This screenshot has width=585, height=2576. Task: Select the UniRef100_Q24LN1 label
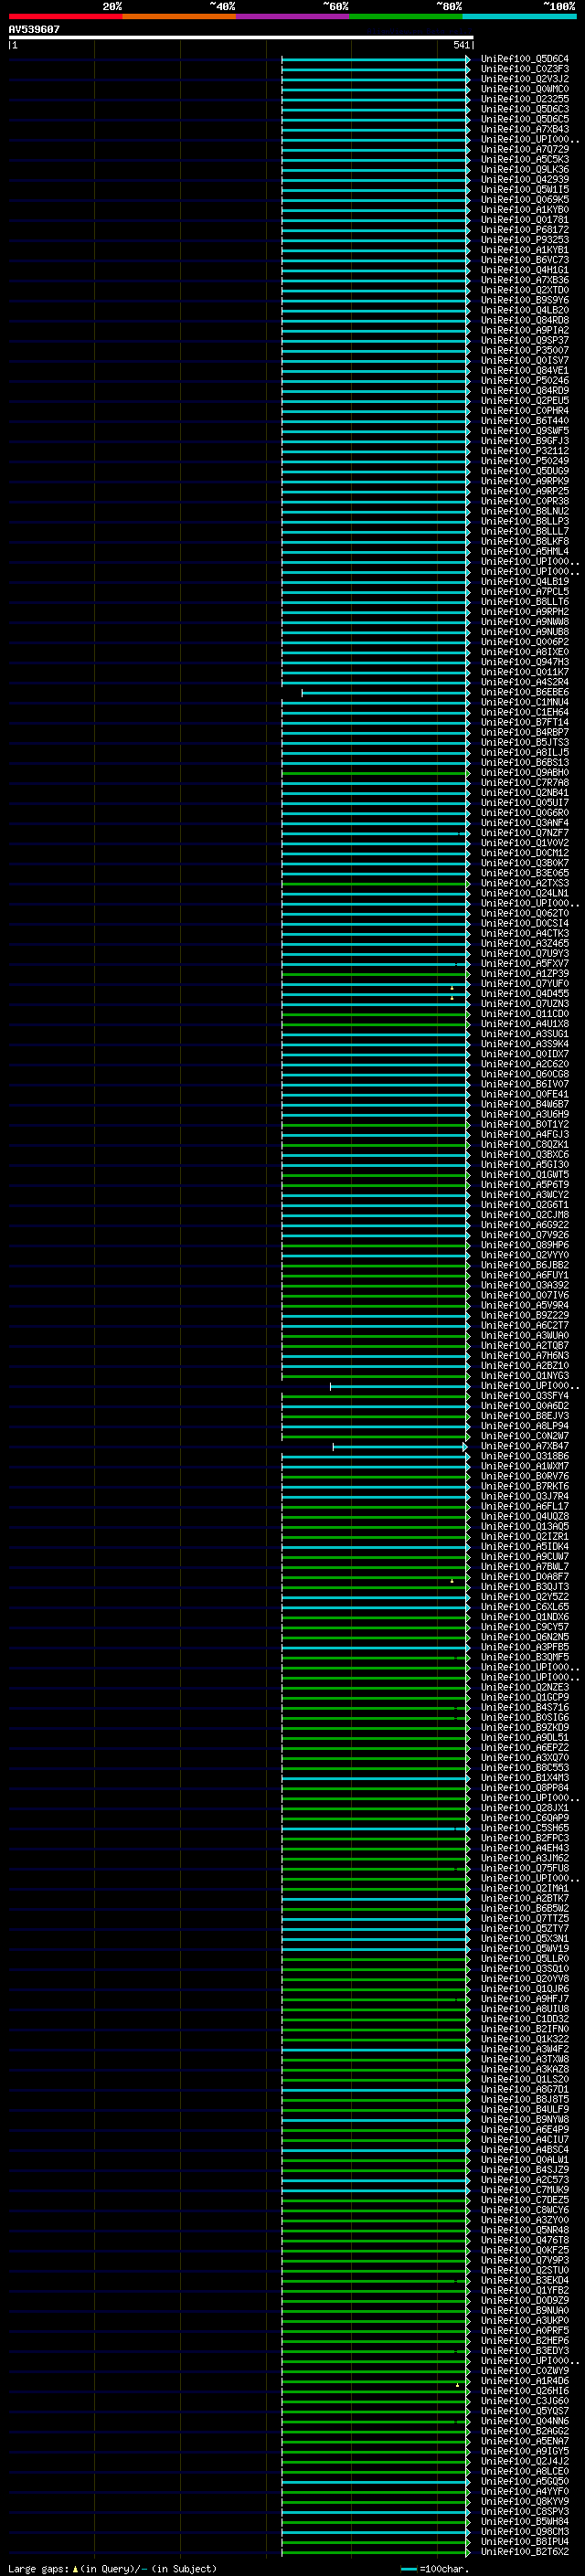tap(524, 893)
